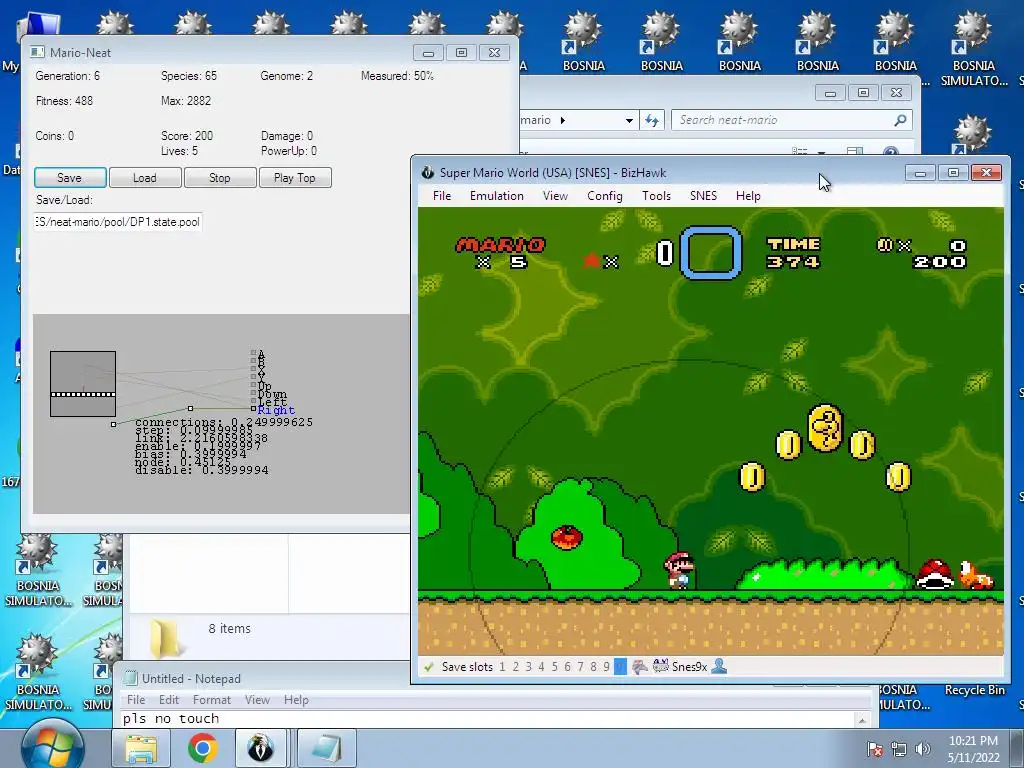1024x768 pixels.
Task: Click the Mario-Neat window icon
Action: (x=37, y=52)
